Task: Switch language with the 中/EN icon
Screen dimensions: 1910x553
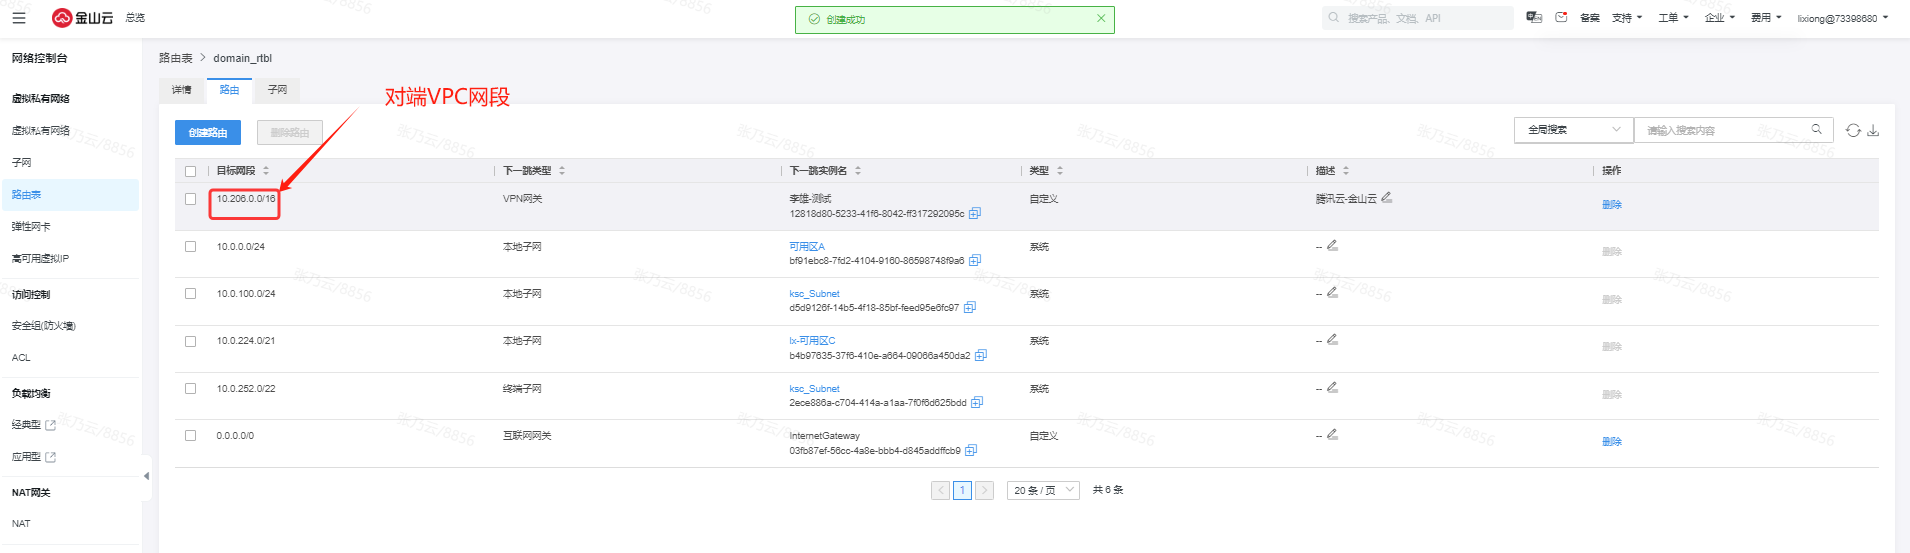Action: click(1534, 18)
